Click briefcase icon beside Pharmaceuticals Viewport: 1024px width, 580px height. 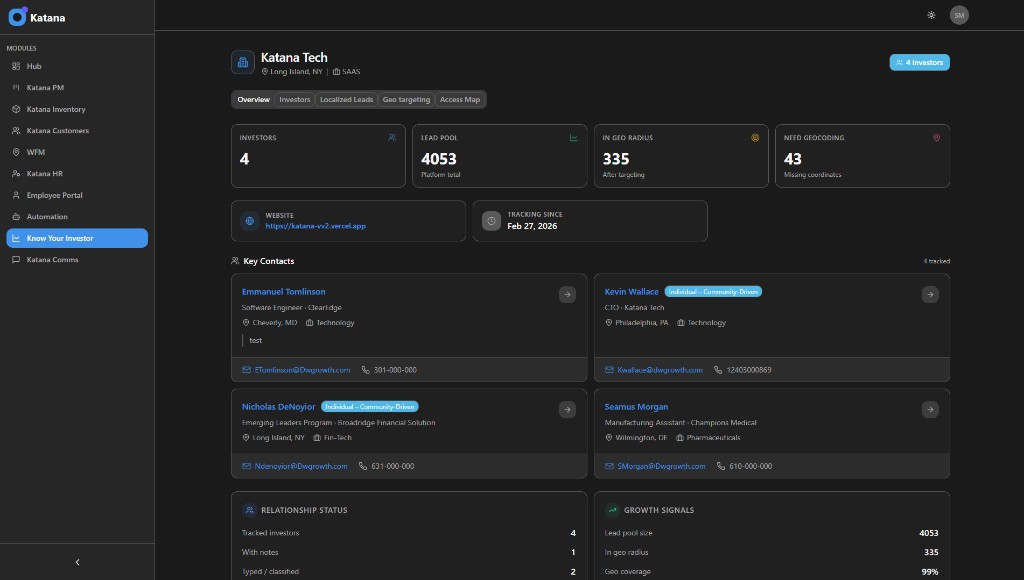coord(680,438)
